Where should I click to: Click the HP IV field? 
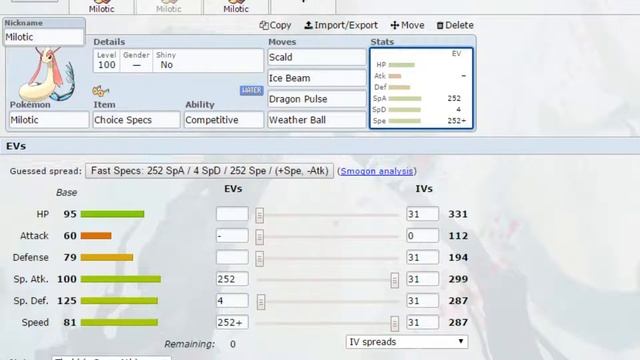click(422, 214)
